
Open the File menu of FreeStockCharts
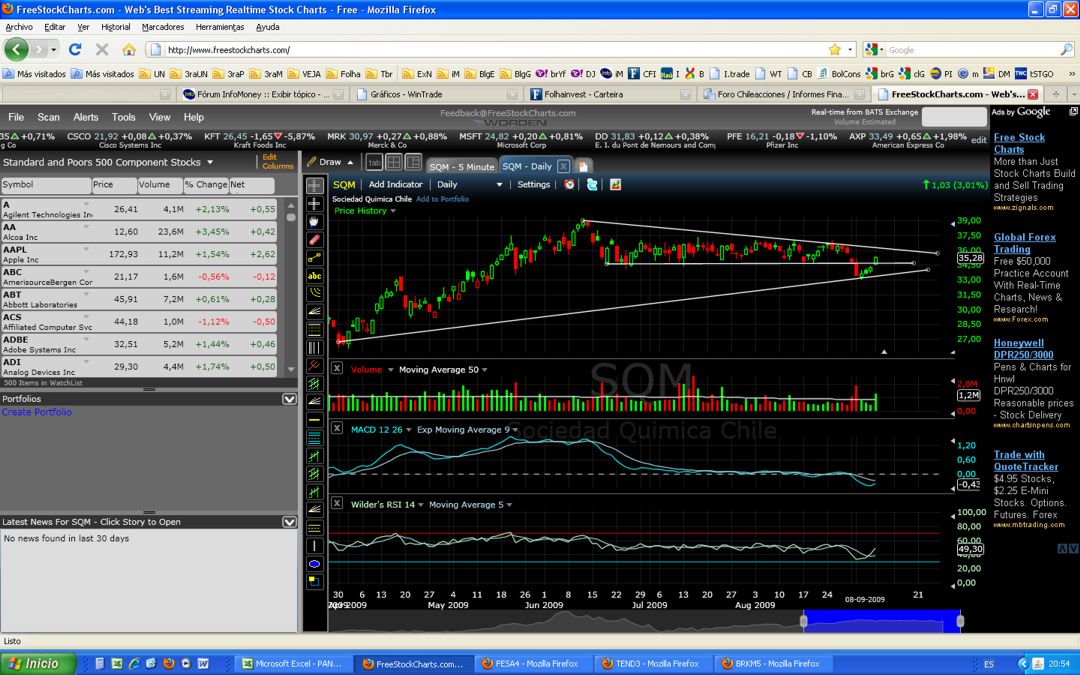(x=16, y=117)
